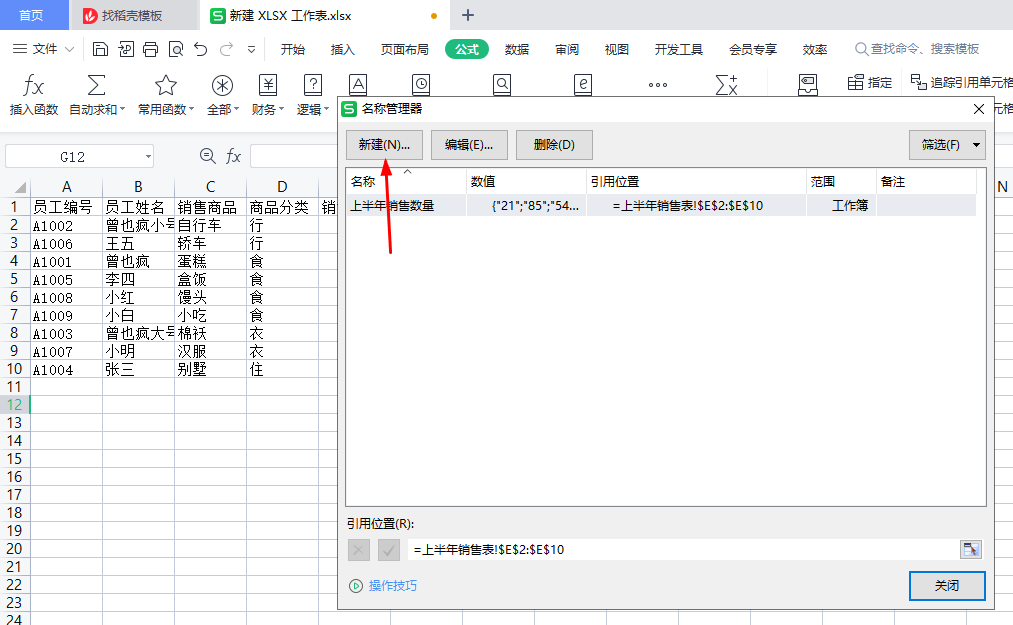Open the 操作技巧 tips link
This screenshot has height=625, width=1013.
(393, 586)
